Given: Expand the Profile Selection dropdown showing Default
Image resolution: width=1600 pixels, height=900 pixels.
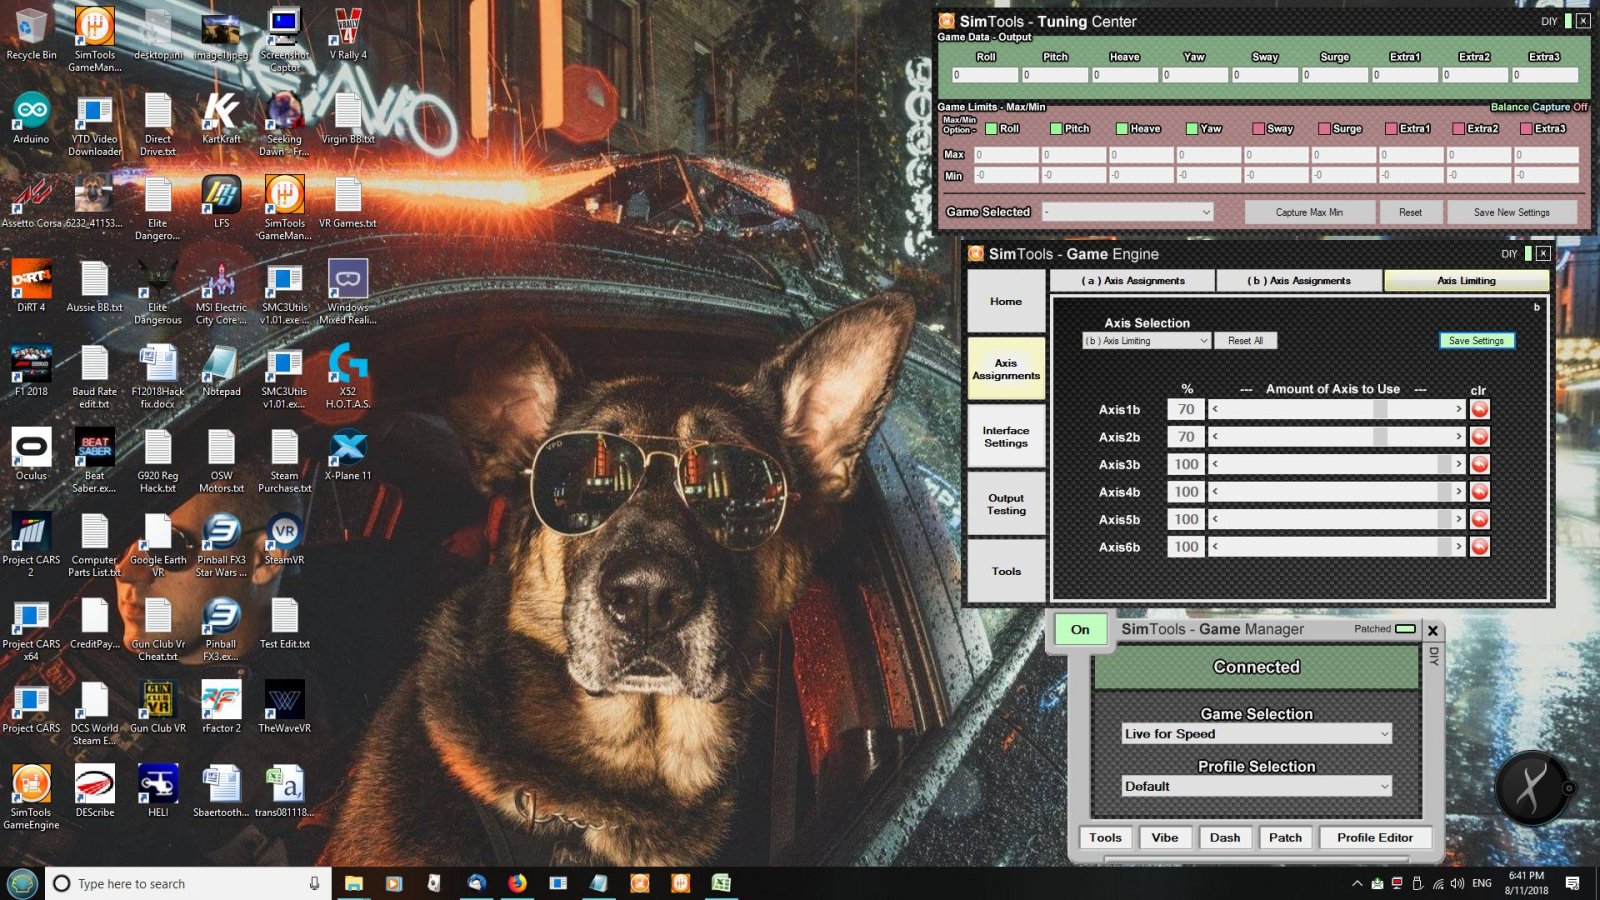Looking at the screenshot, I should pos(1257,787).
